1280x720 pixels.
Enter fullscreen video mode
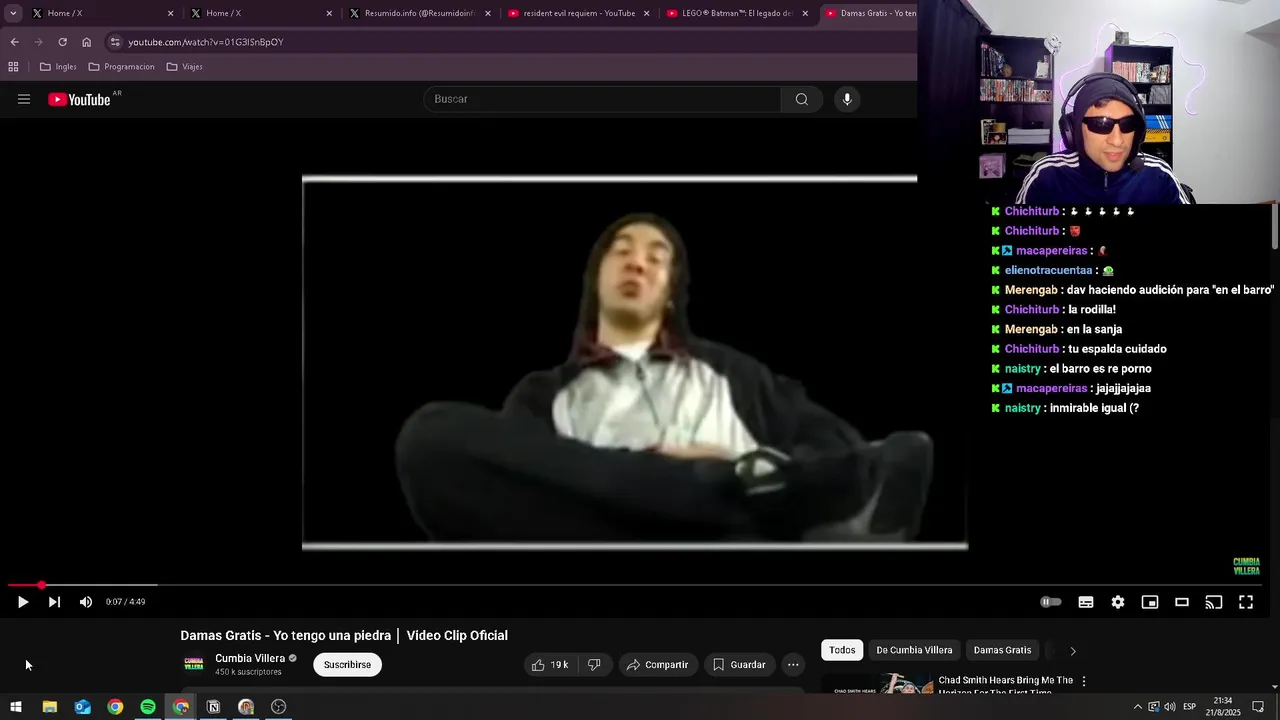(x=1246, y=602)
